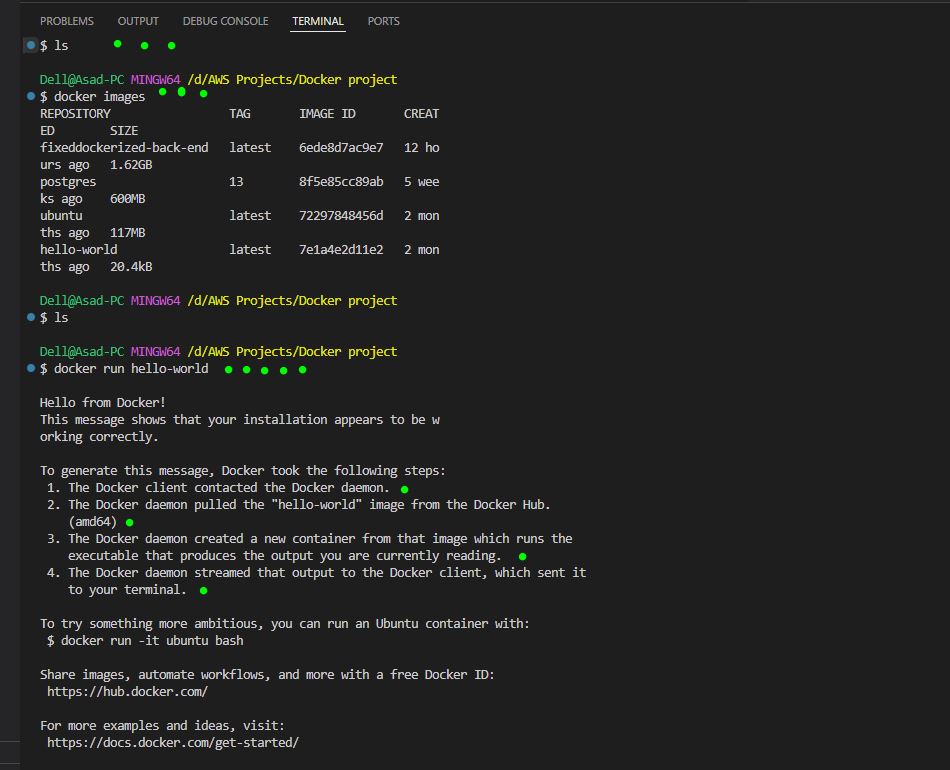Click the 'Hello from Docker!' line

(x=103, y=402)
